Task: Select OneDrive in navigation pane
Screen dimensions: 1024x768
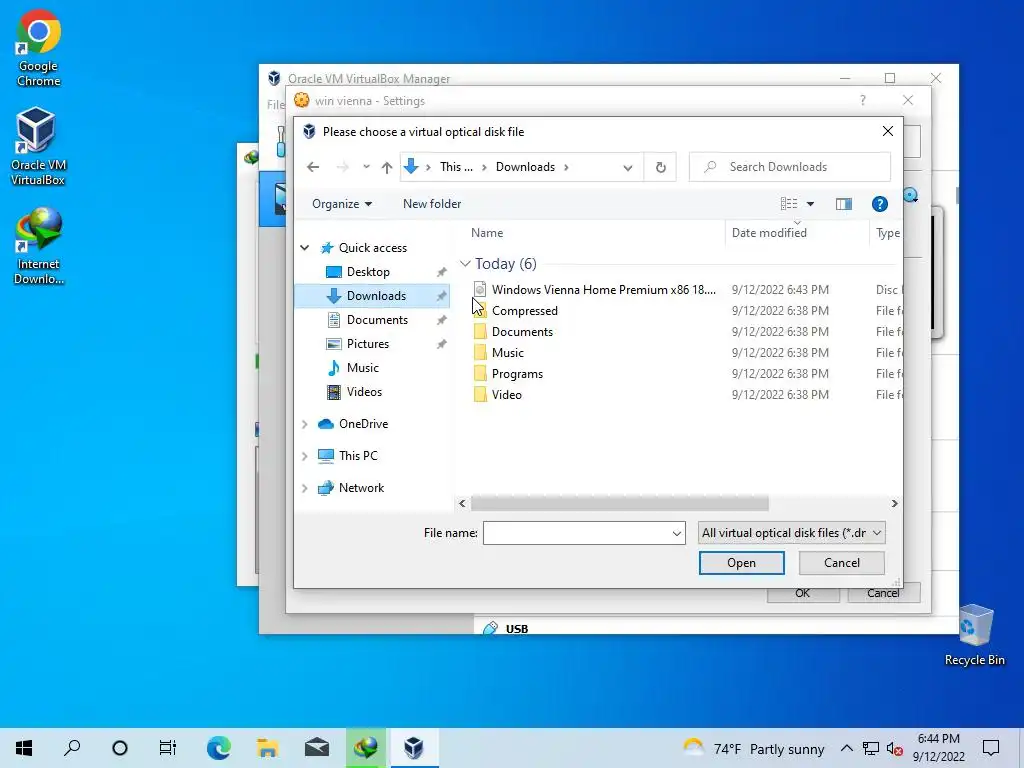Action: pyautogui.click(x=362, y=424)
